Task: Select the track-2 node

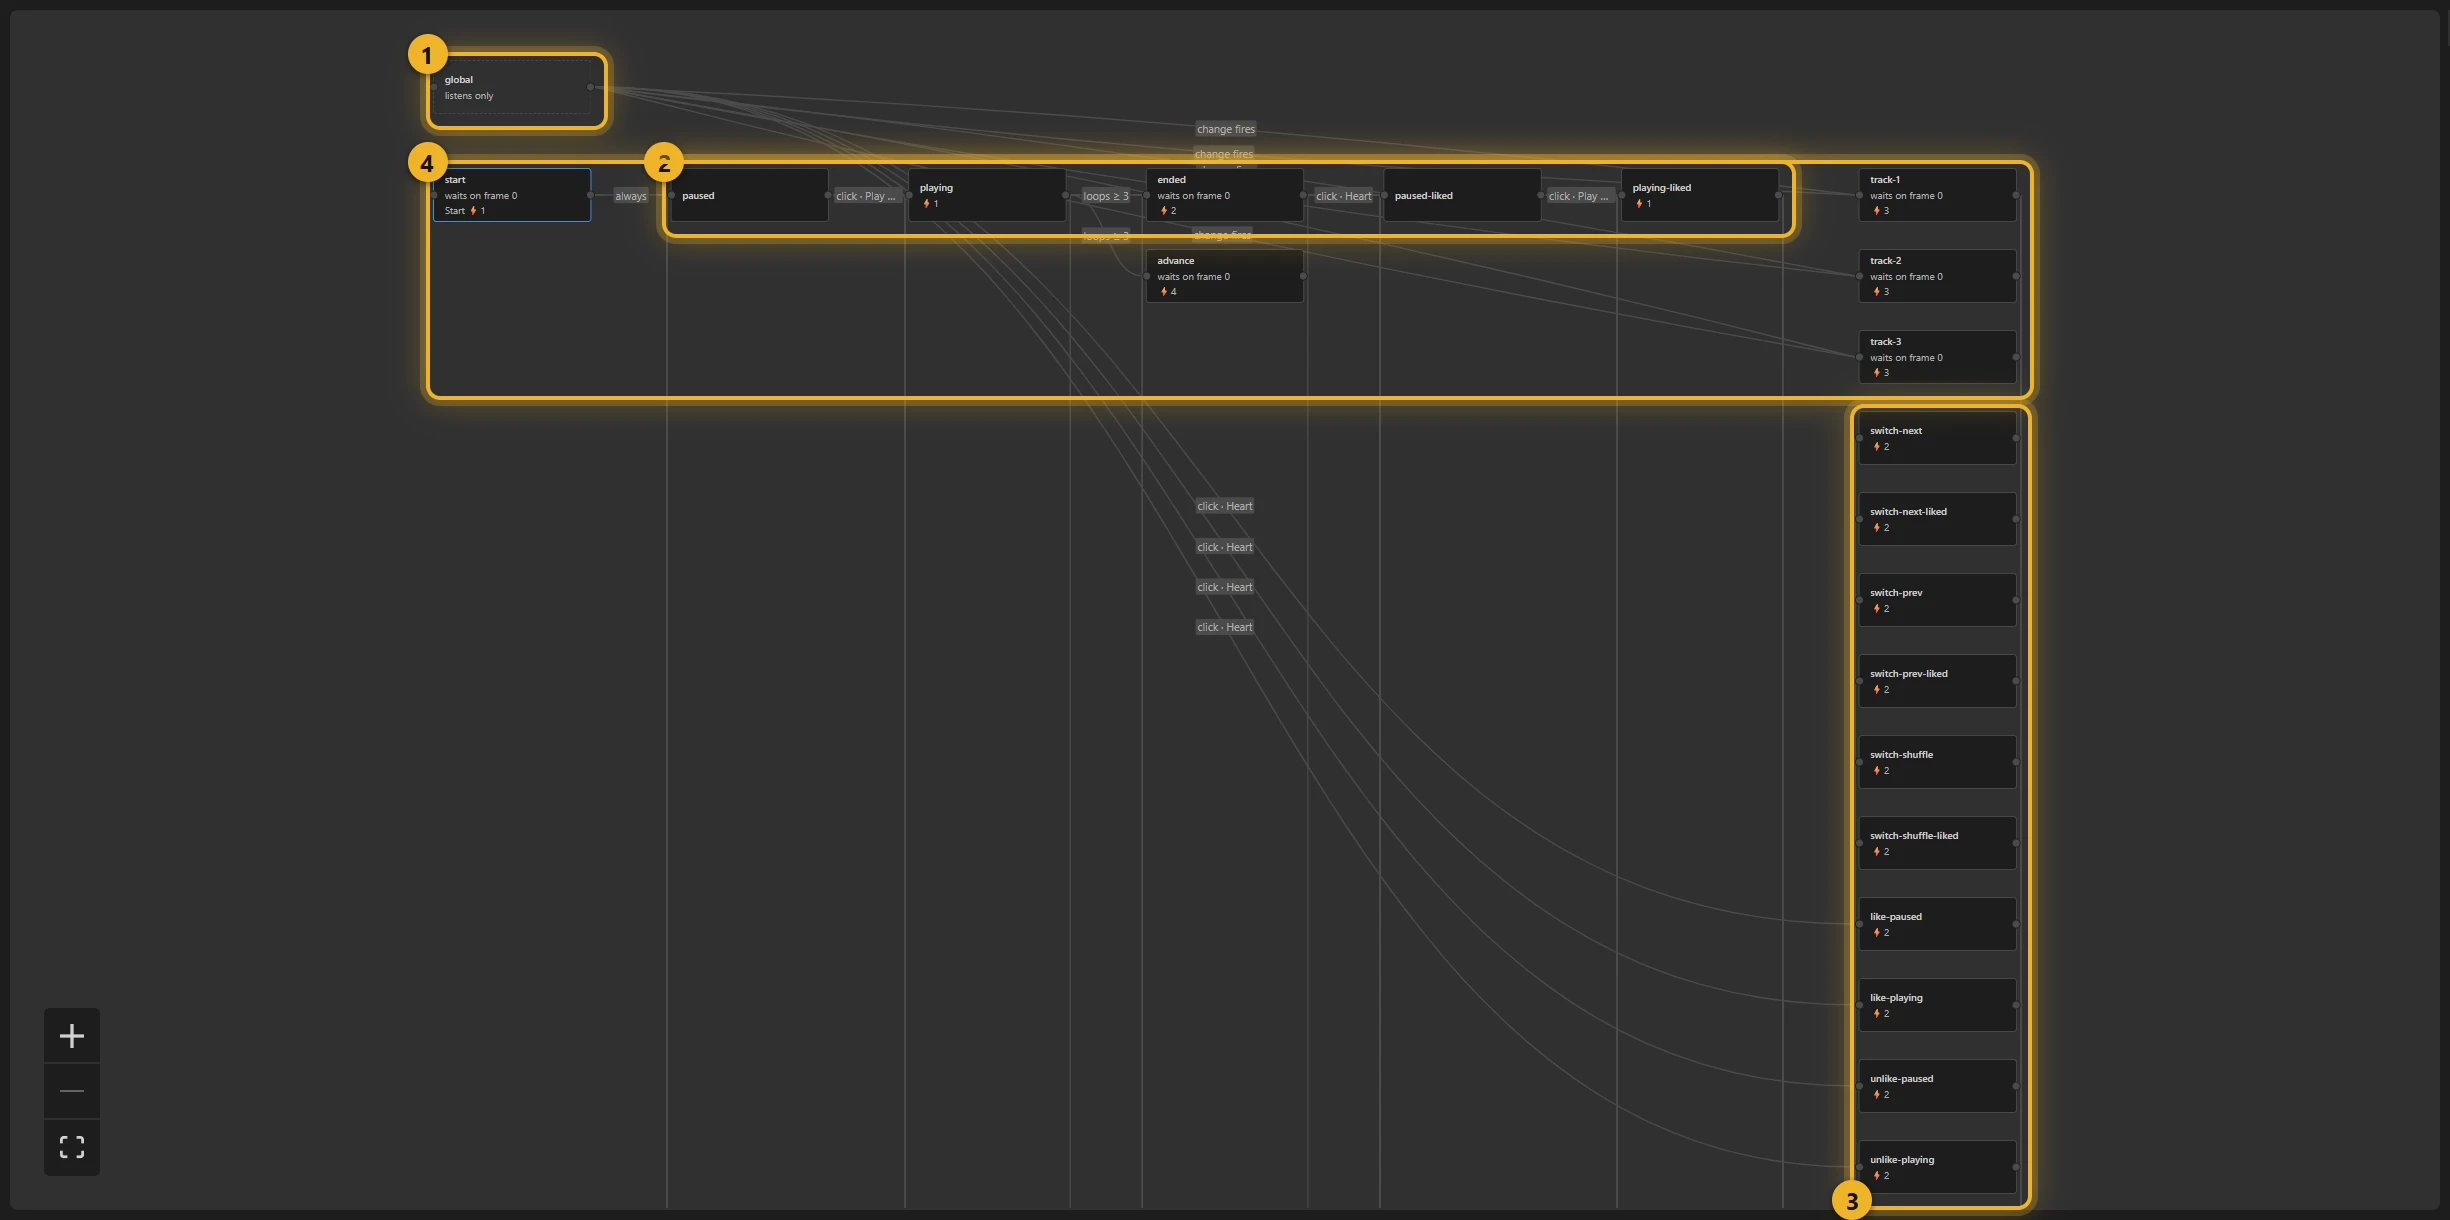Action: pyautogui.click(x=1938, y=276)
